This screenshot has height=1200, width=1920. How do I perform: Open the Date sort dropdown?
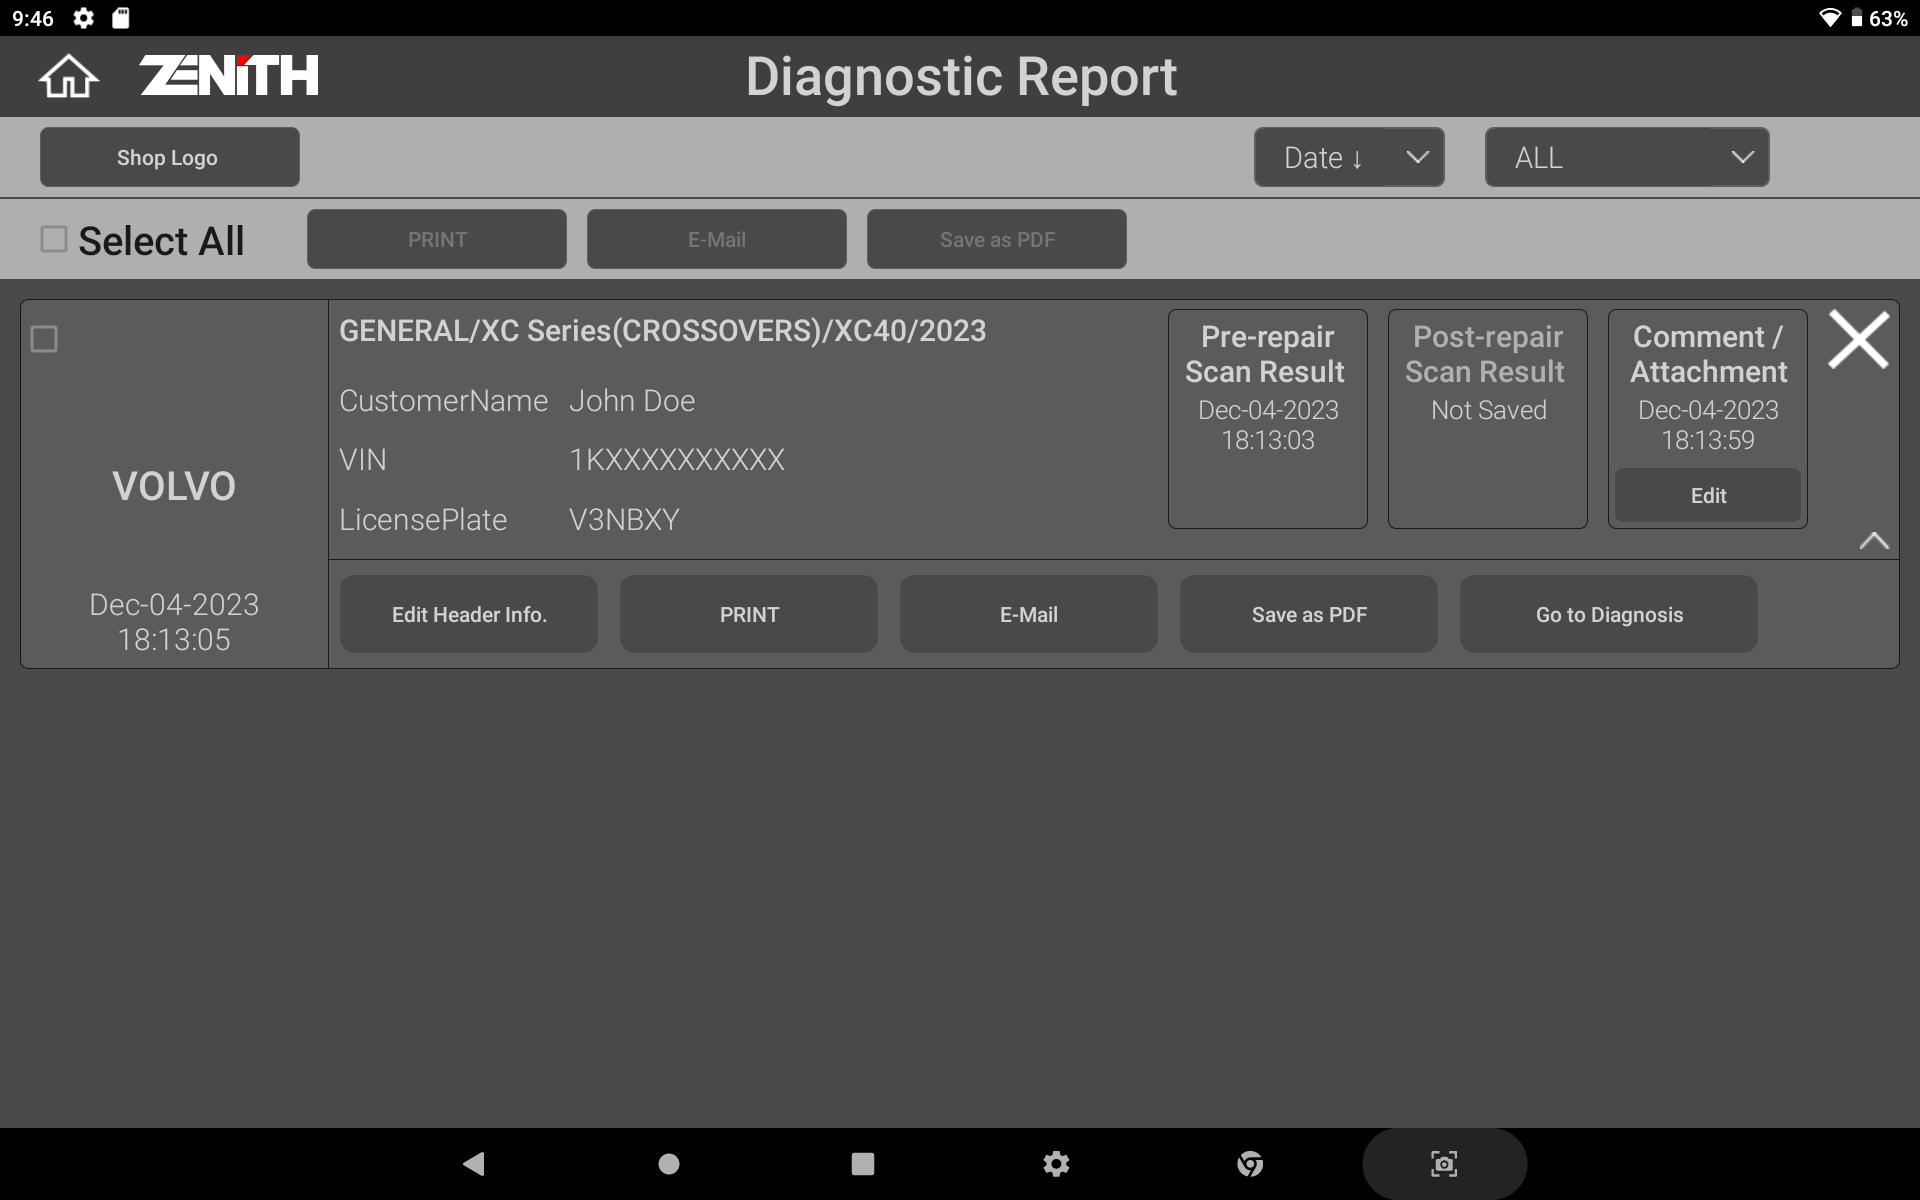[x=1348, y=157]
